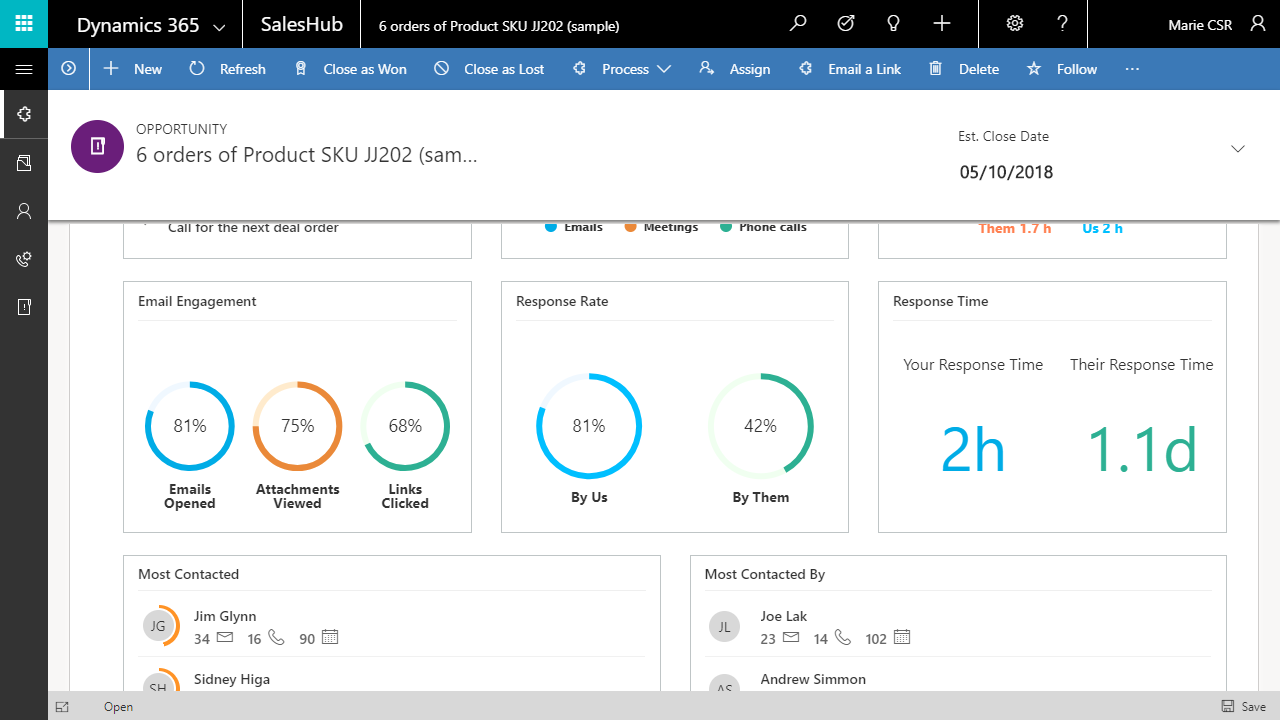
Task: Click the purple opportunity record icon
Action: point(97,147)
